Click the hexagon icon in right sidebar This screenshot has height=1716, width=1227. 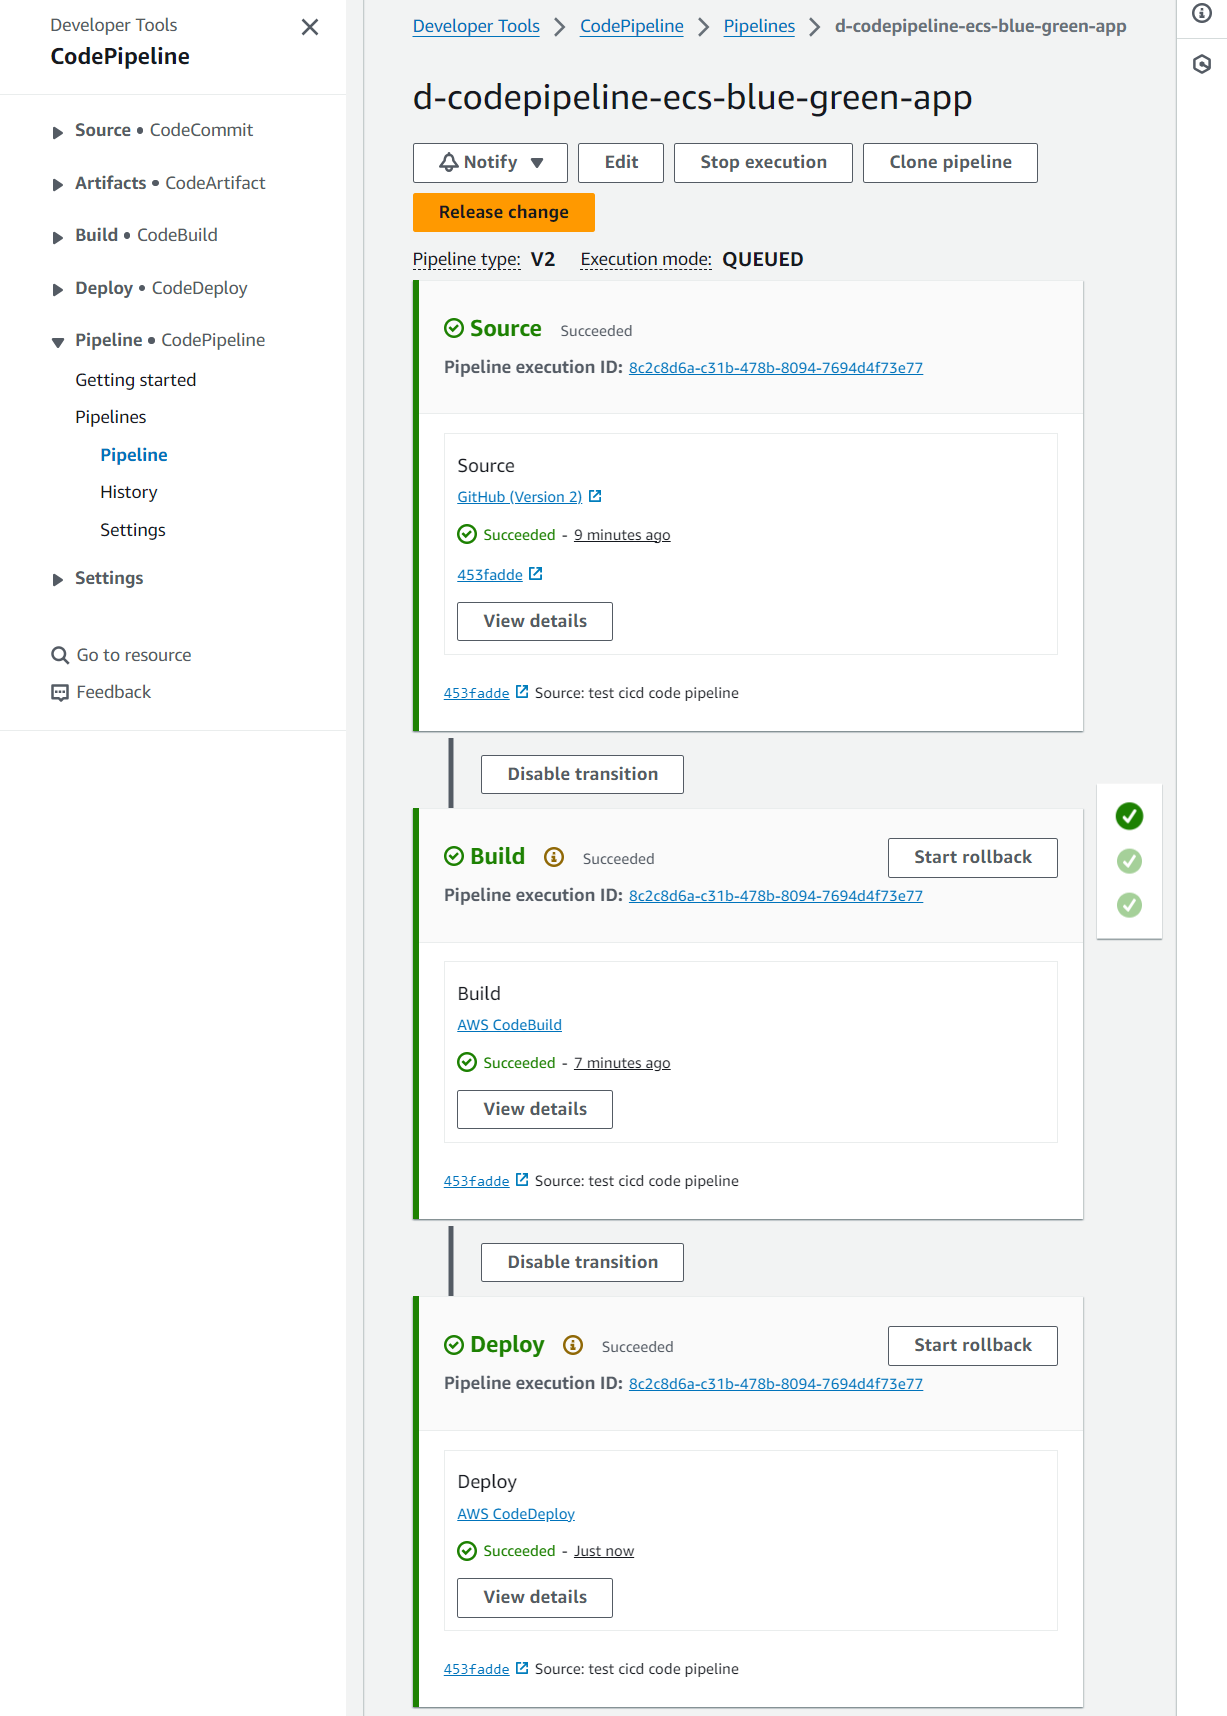1202,64
